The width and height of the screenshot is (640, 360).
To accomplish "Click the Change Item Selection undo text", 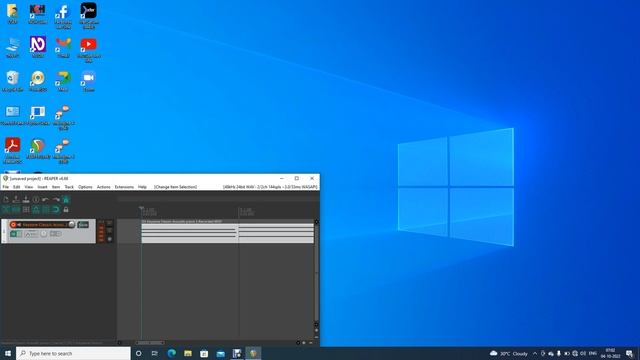I will (x=176, y=187).
